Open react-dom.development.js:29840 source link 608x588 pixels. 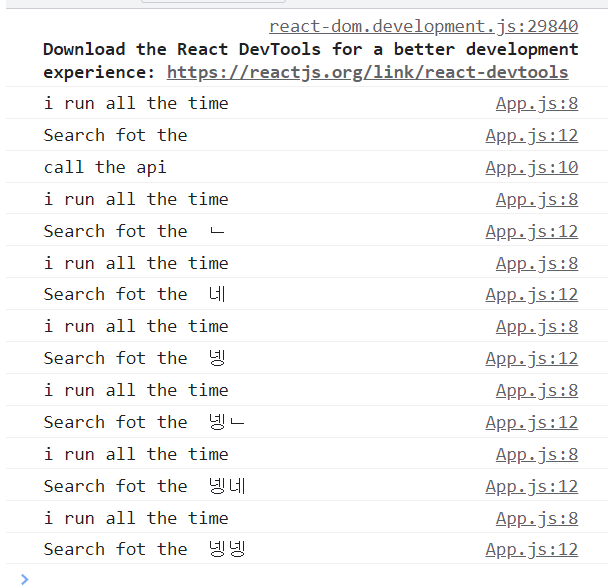423,26
